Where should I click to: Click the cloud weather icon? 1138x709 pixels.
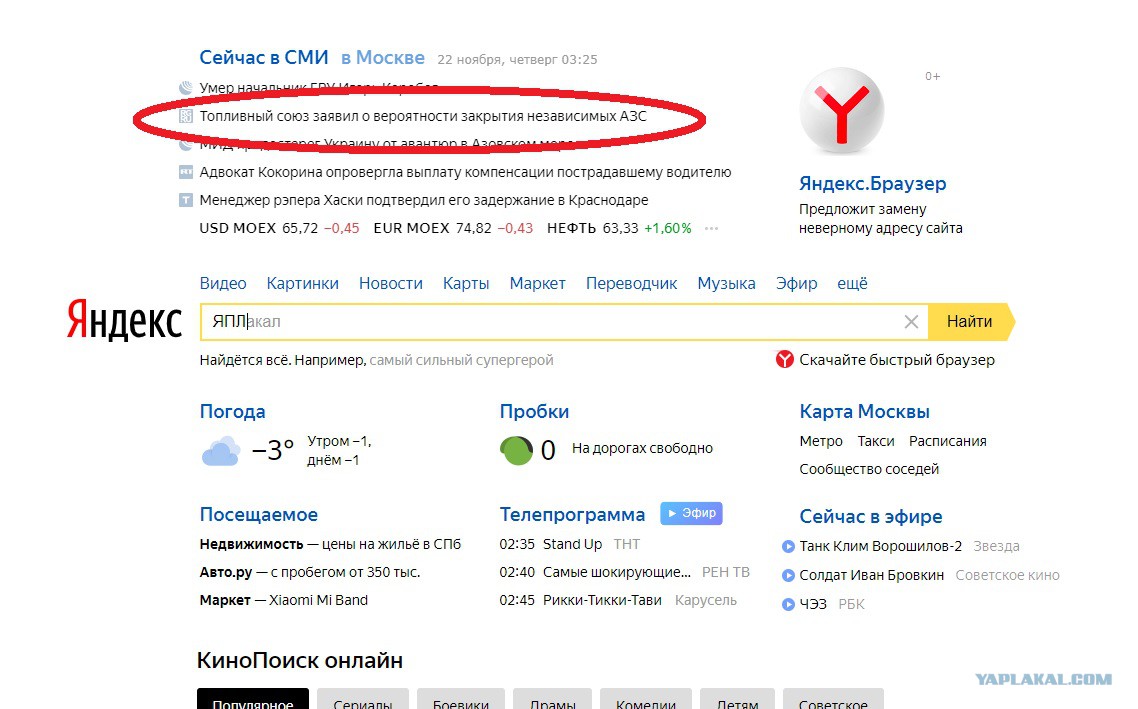coord(221,451)
